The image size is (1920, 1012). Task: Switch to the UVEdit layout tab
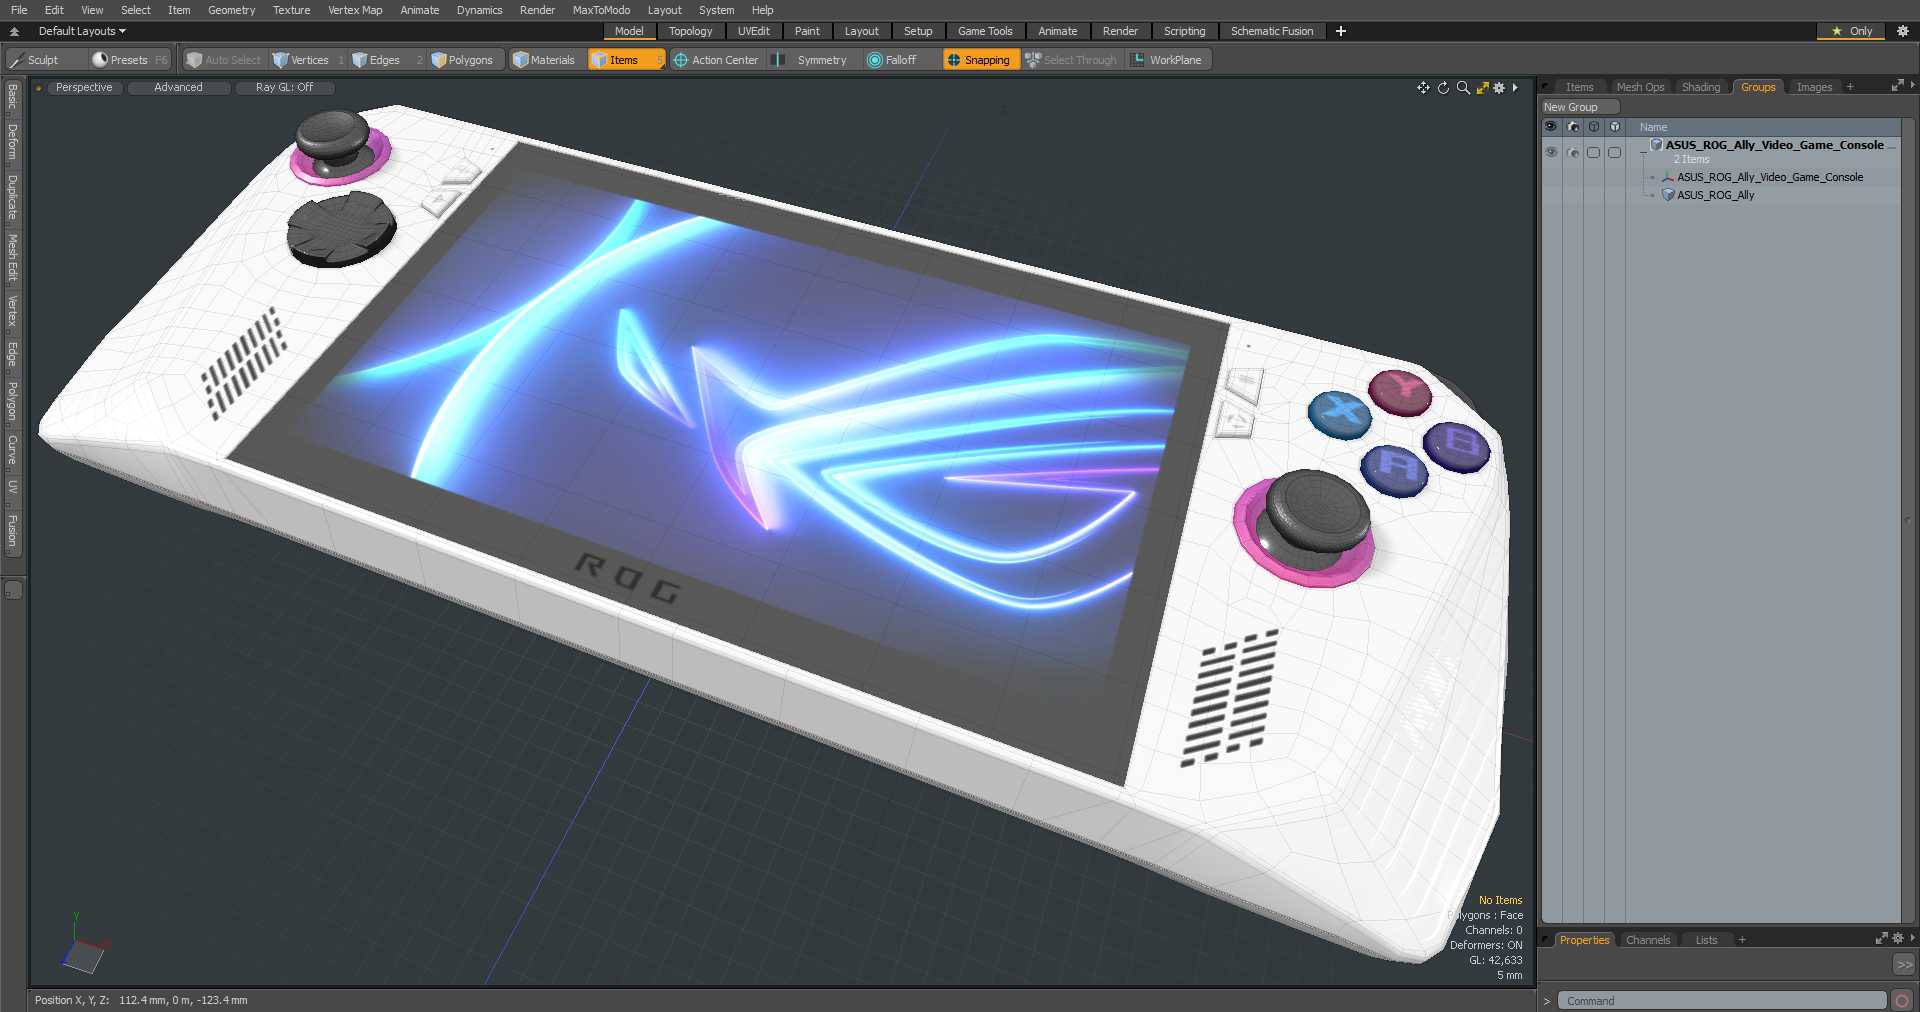point(753,31)
